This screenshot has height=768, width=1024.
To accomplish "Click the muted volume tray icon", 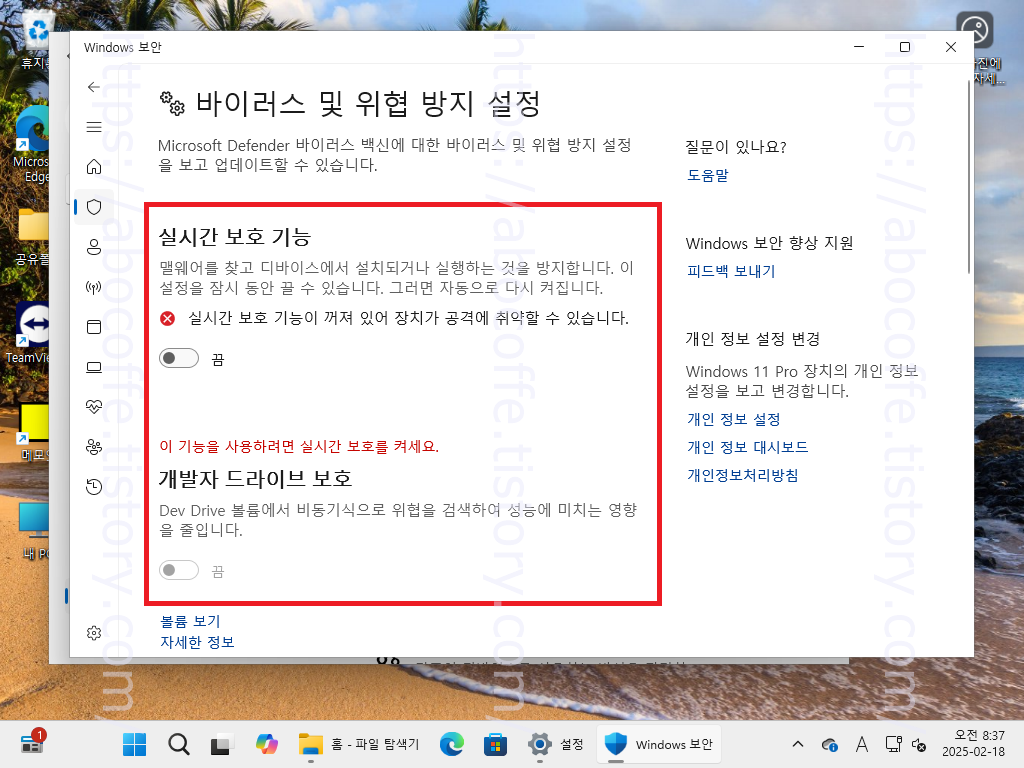I will 919,744.
